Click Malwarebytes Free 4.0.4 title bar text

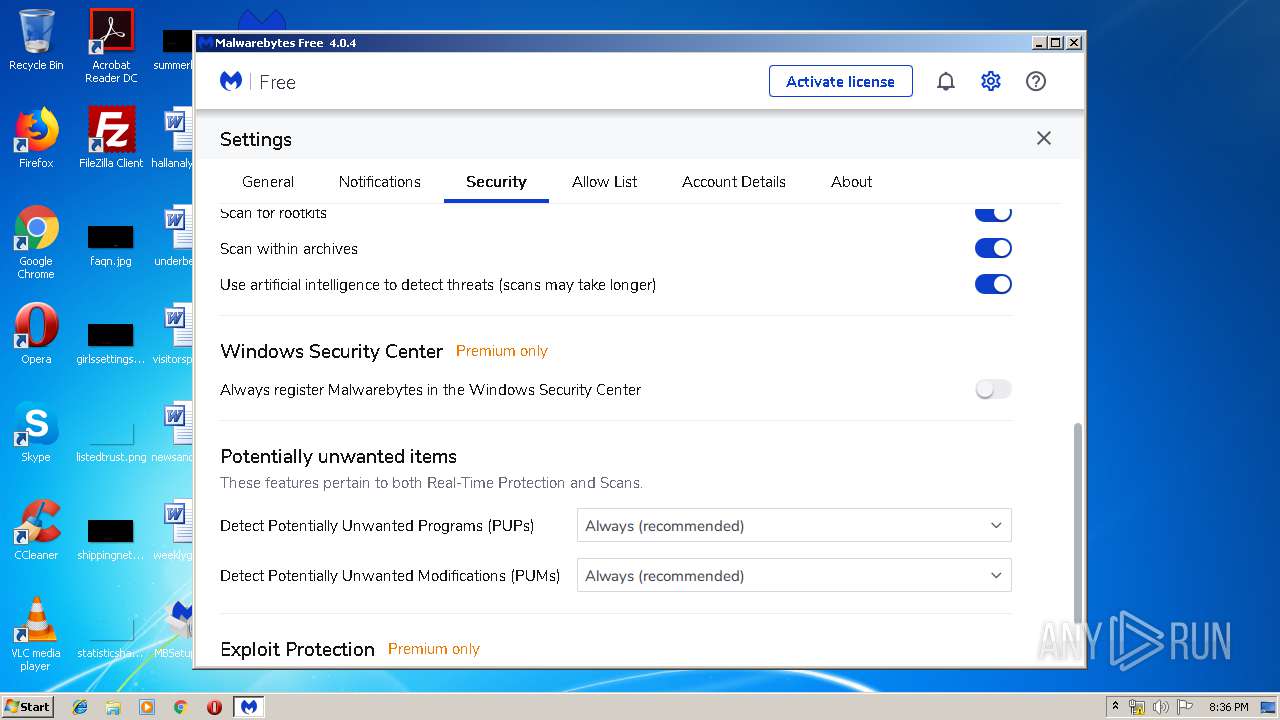tap(285, 43)
